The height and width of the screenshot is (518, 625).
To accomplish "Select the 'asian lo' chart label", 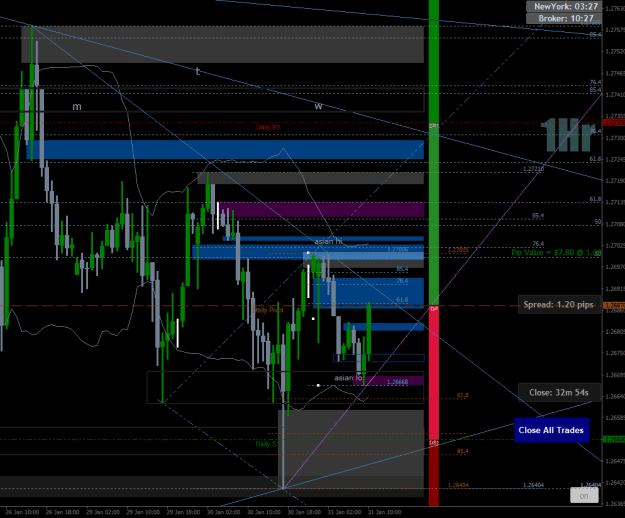I will tap(348, 378).
